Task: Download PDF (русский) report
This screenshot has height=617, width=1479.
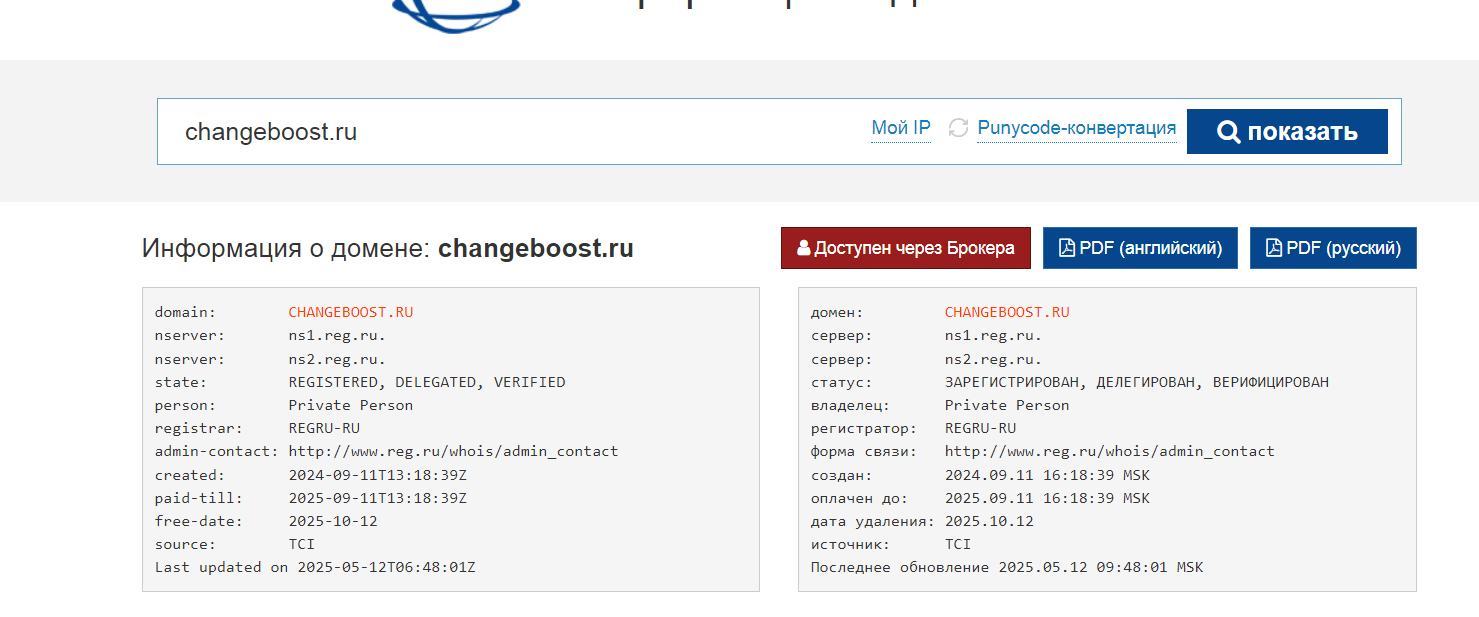Action: pos(1333,248)
